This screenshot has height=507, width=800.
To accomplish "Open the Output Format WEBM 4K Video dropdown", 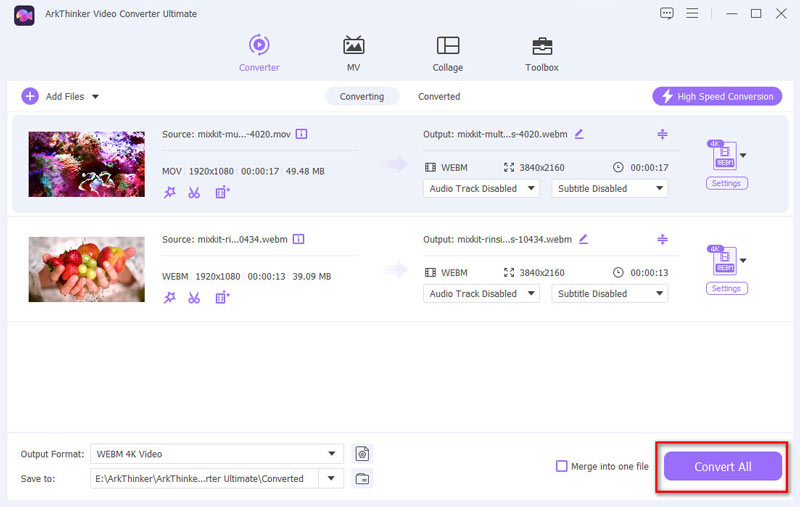I will click(217, 453).
